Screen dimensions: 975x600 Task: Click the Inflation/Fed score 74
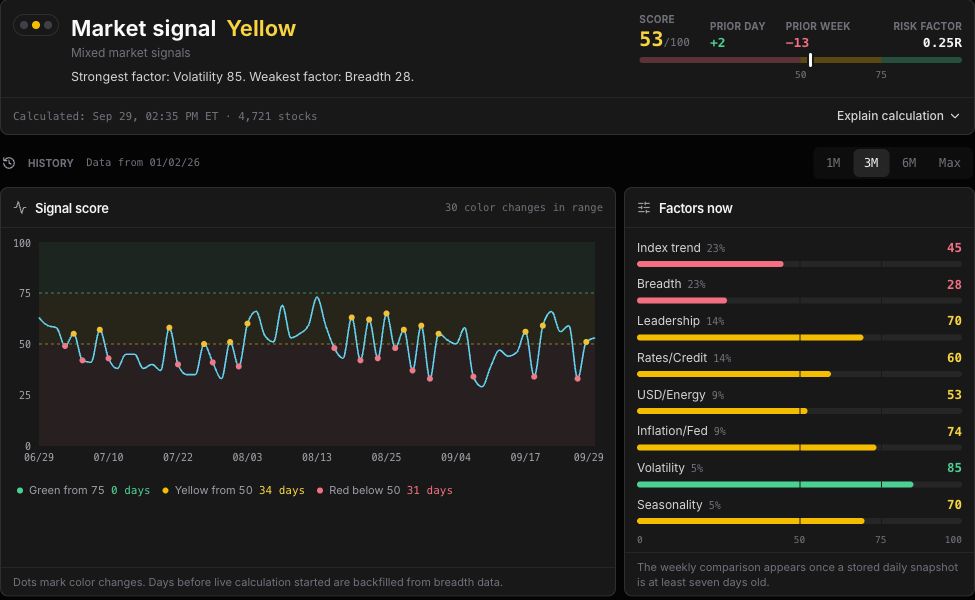click(954, 432)
